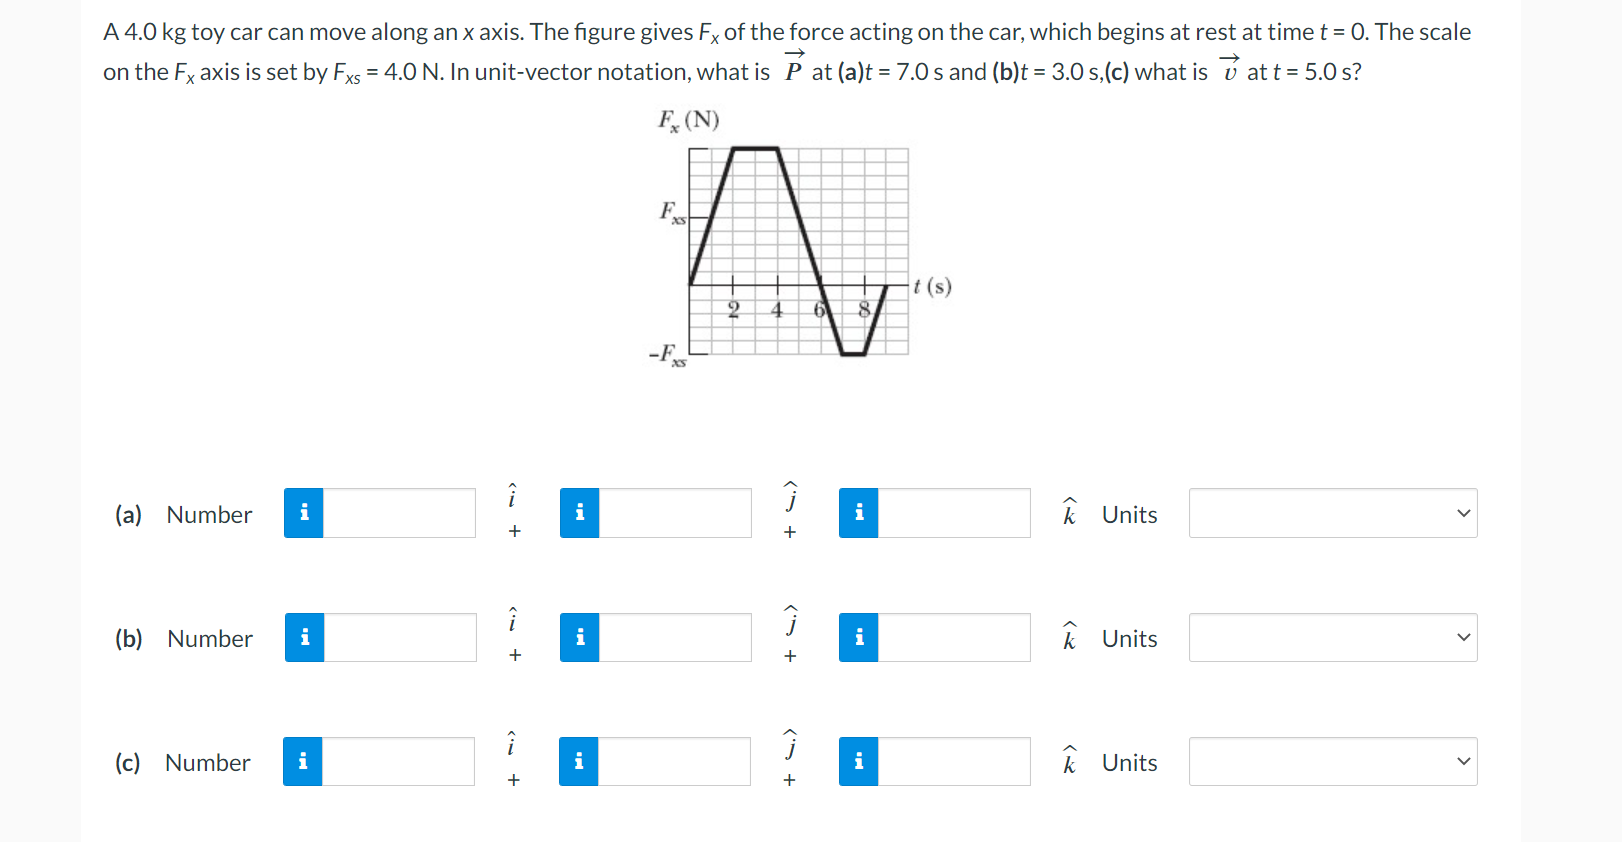Focus part (b) i-component number field

click(400, 637)
